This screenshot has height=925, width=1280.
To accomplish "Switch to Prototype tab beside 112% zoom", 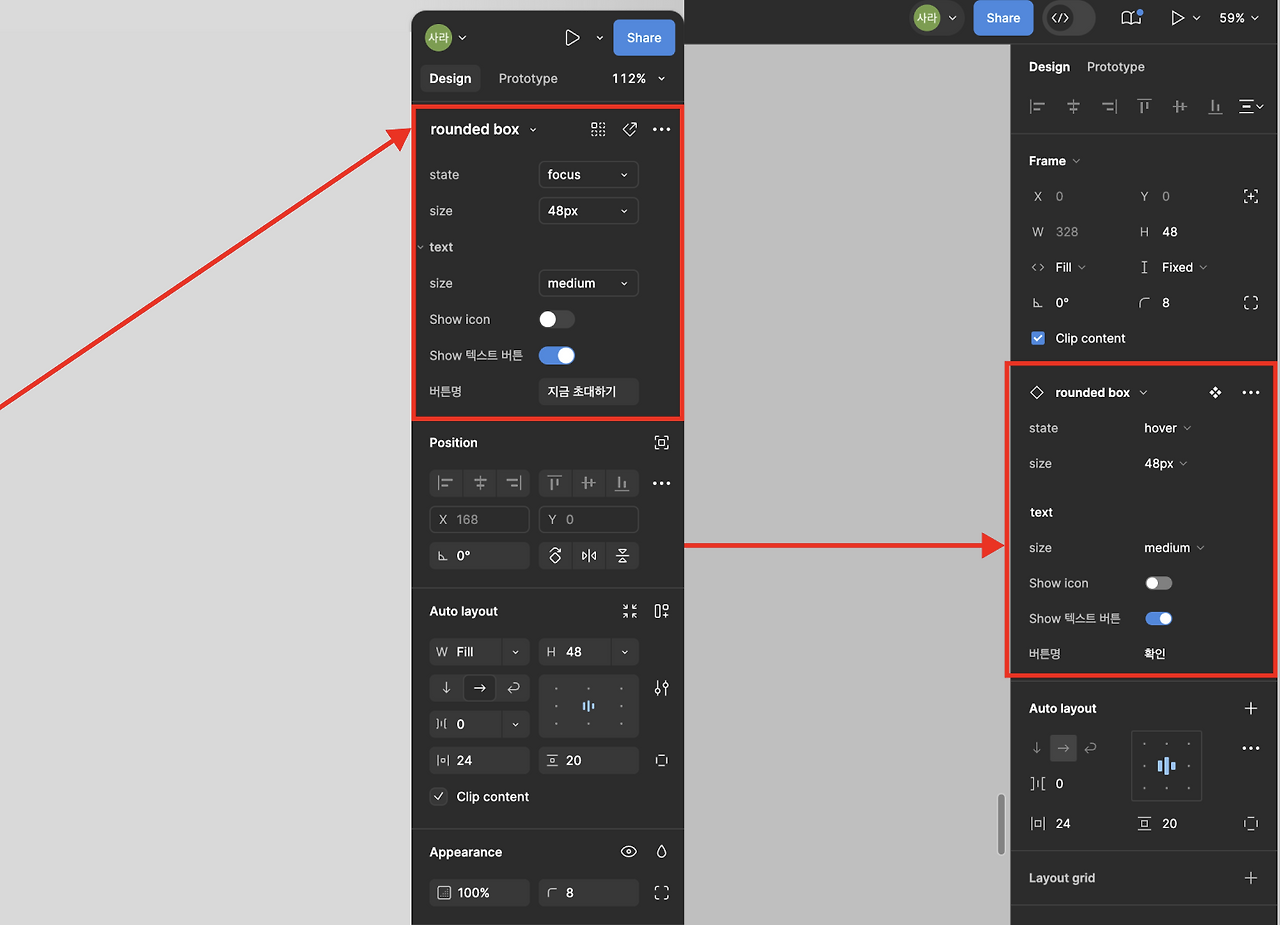I will coord(528,79).
